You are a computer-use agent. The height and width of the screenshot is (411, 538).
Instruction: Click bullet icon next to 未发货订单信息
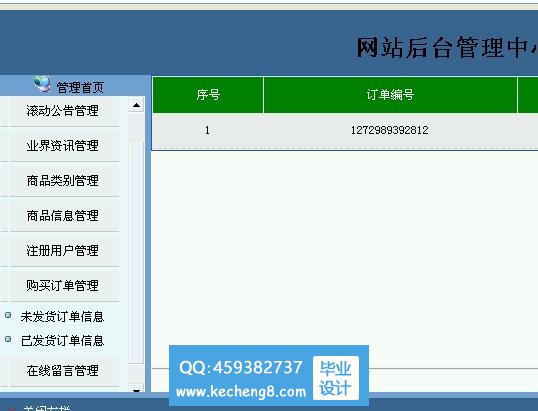8,315
